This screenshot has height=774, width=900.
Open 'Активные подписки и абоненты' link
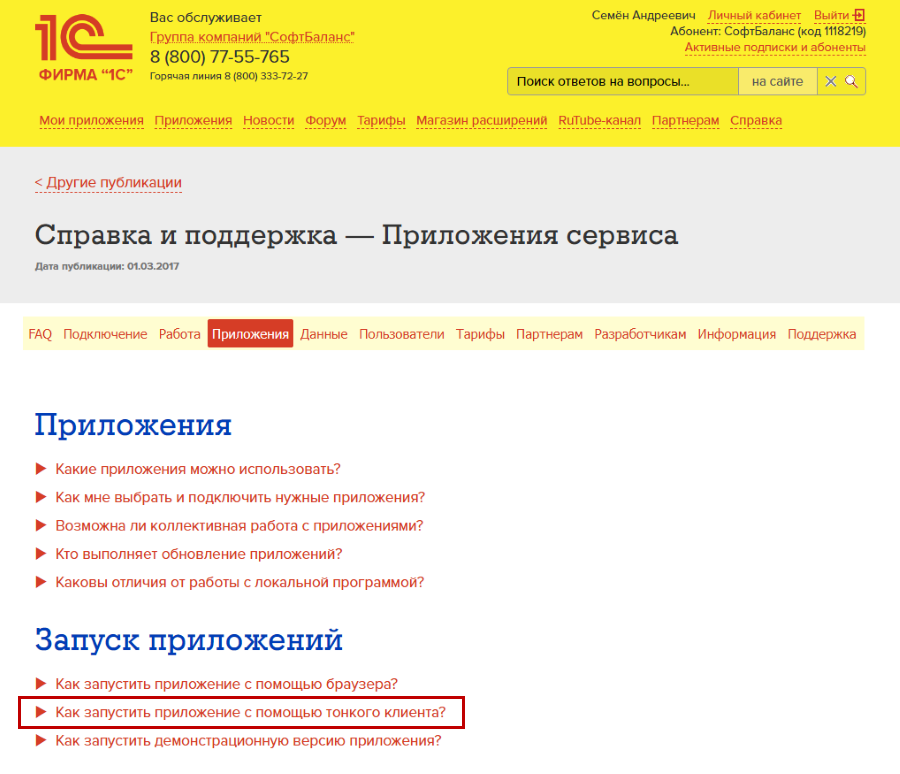pos(775,48)
